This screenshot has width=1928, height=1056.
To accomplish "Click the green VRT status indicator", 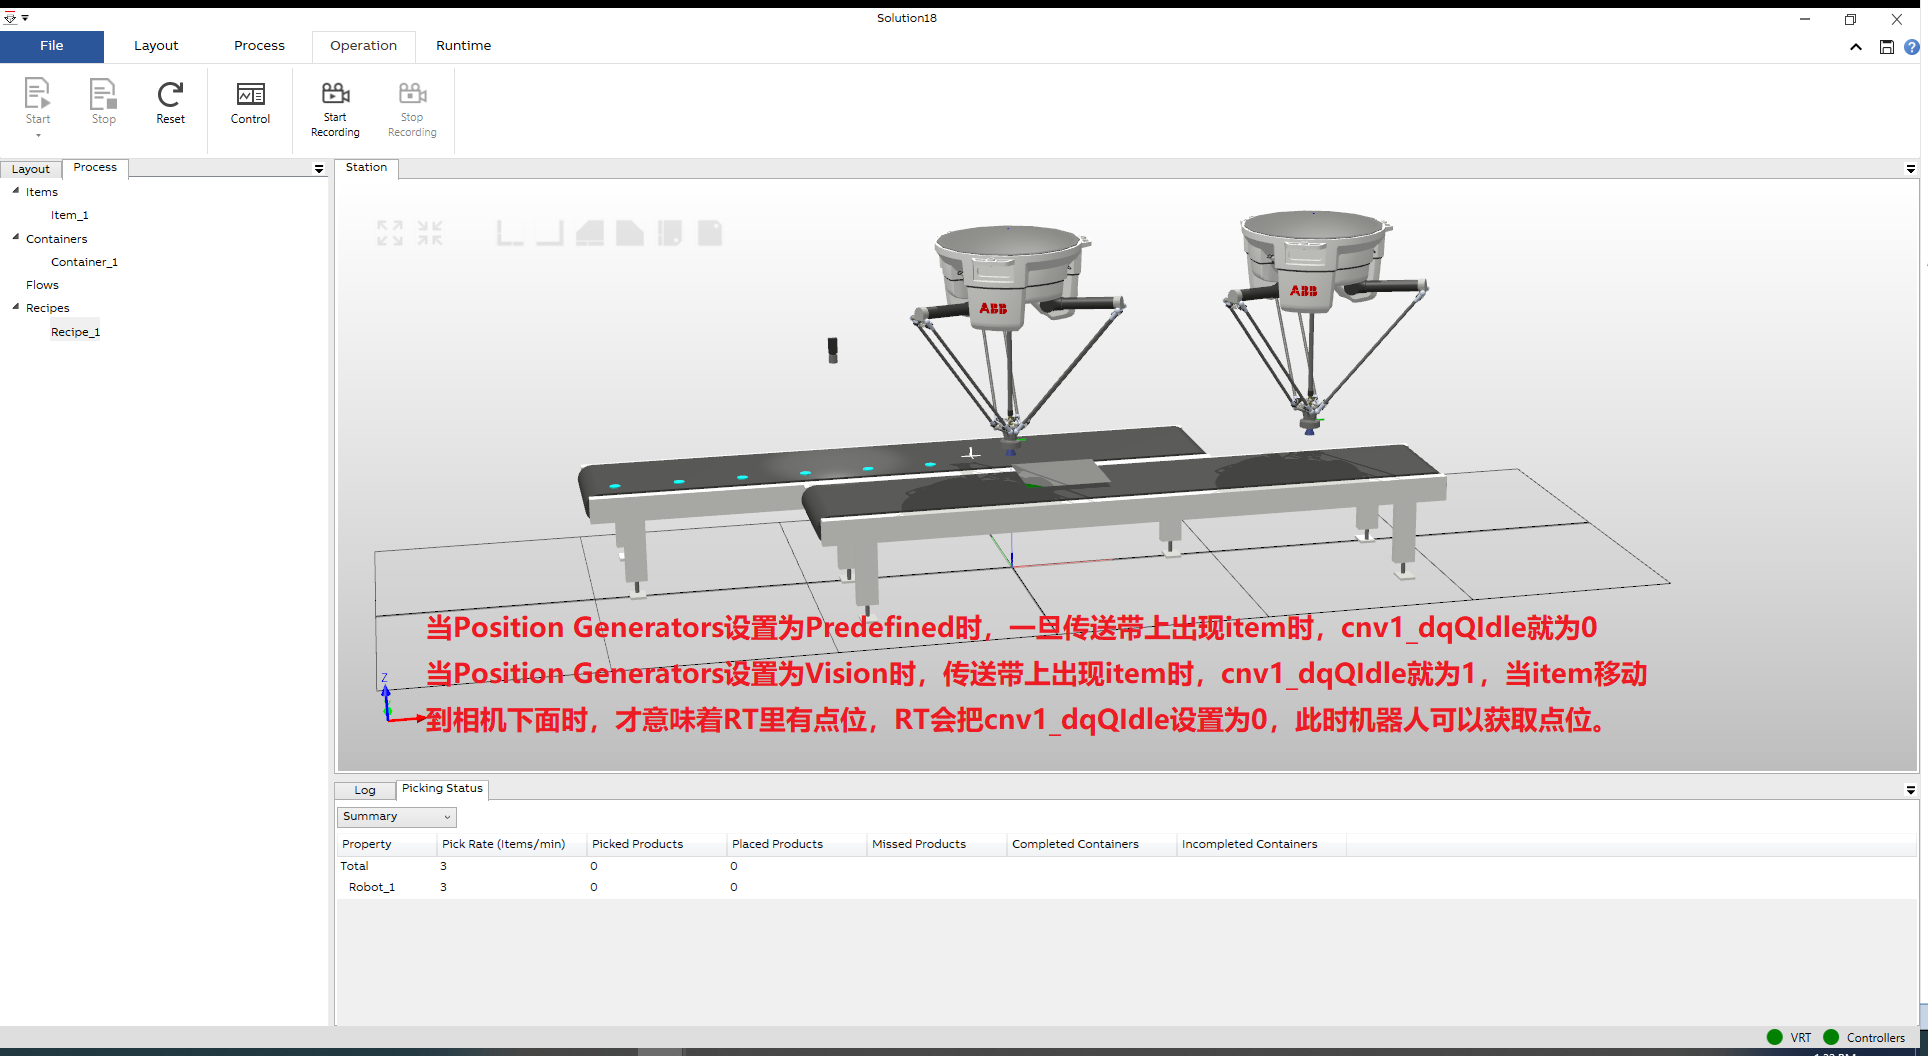I will [x=1775, y=1037].
